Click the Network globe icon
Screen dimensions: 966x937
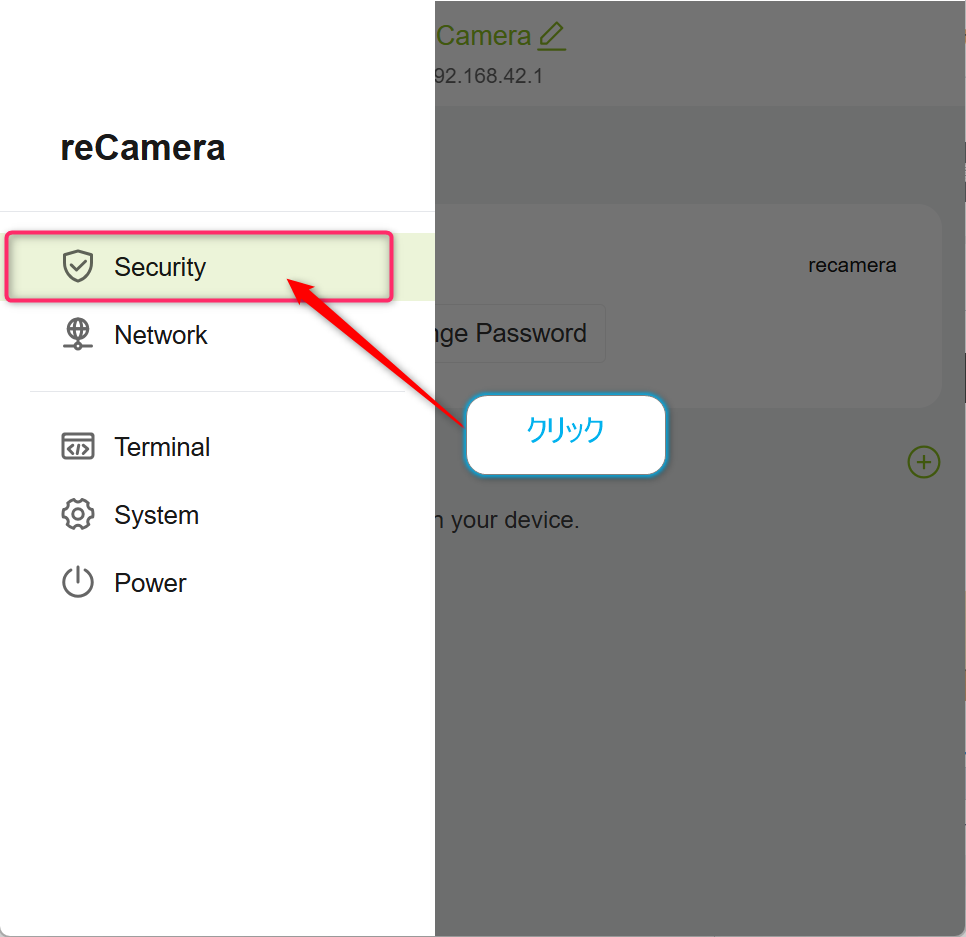coord(78,334)
